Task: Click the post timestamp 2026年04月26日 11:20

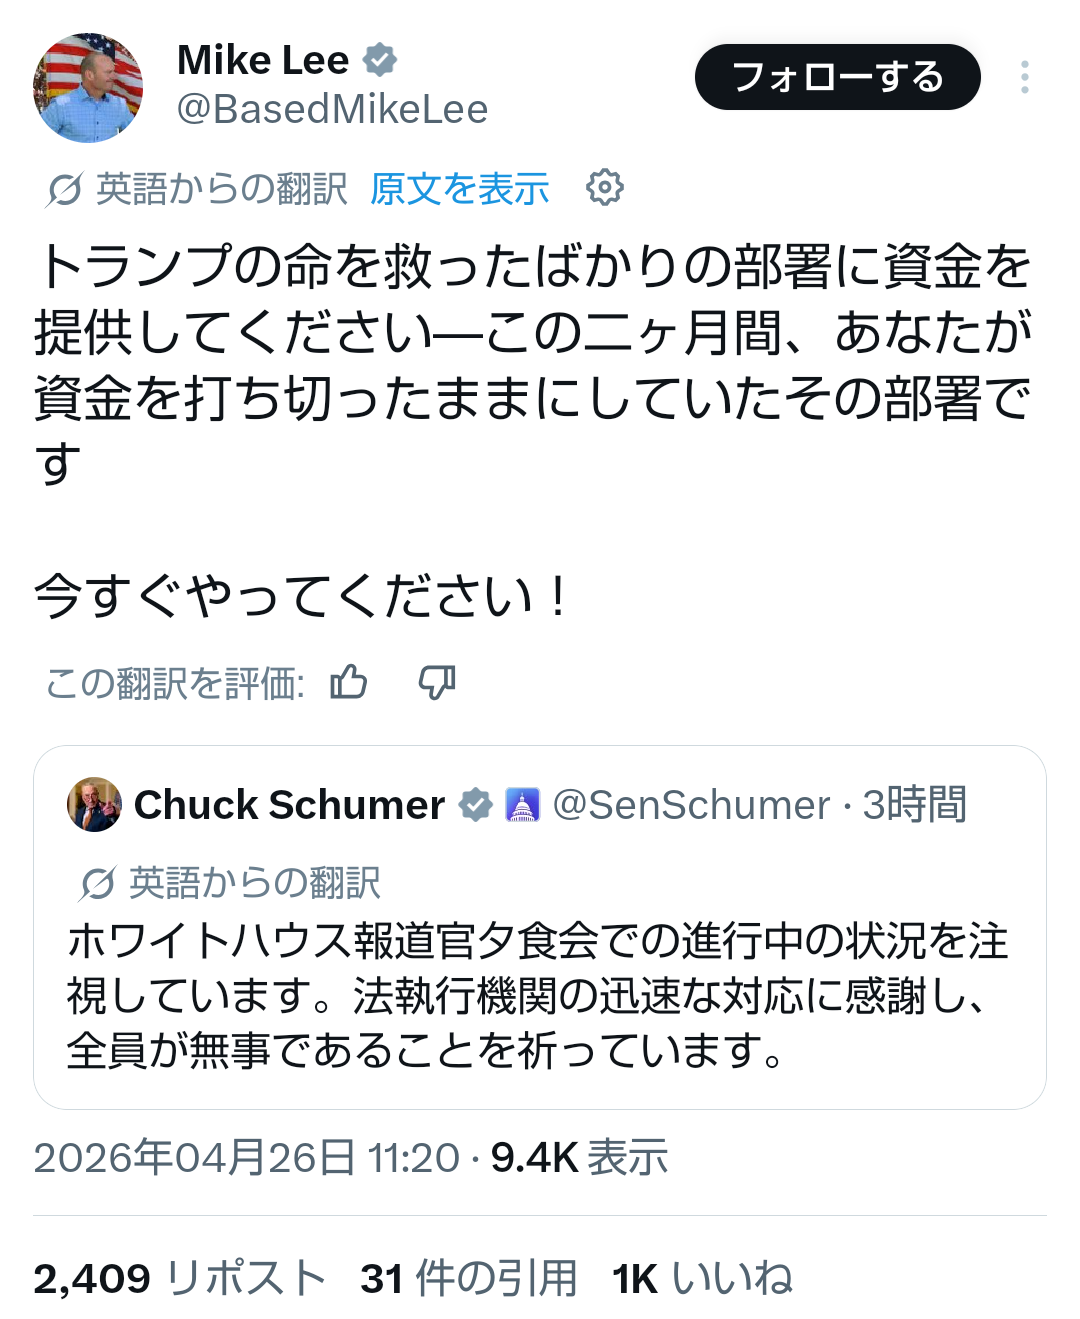Action: [x=246, y=1158]
